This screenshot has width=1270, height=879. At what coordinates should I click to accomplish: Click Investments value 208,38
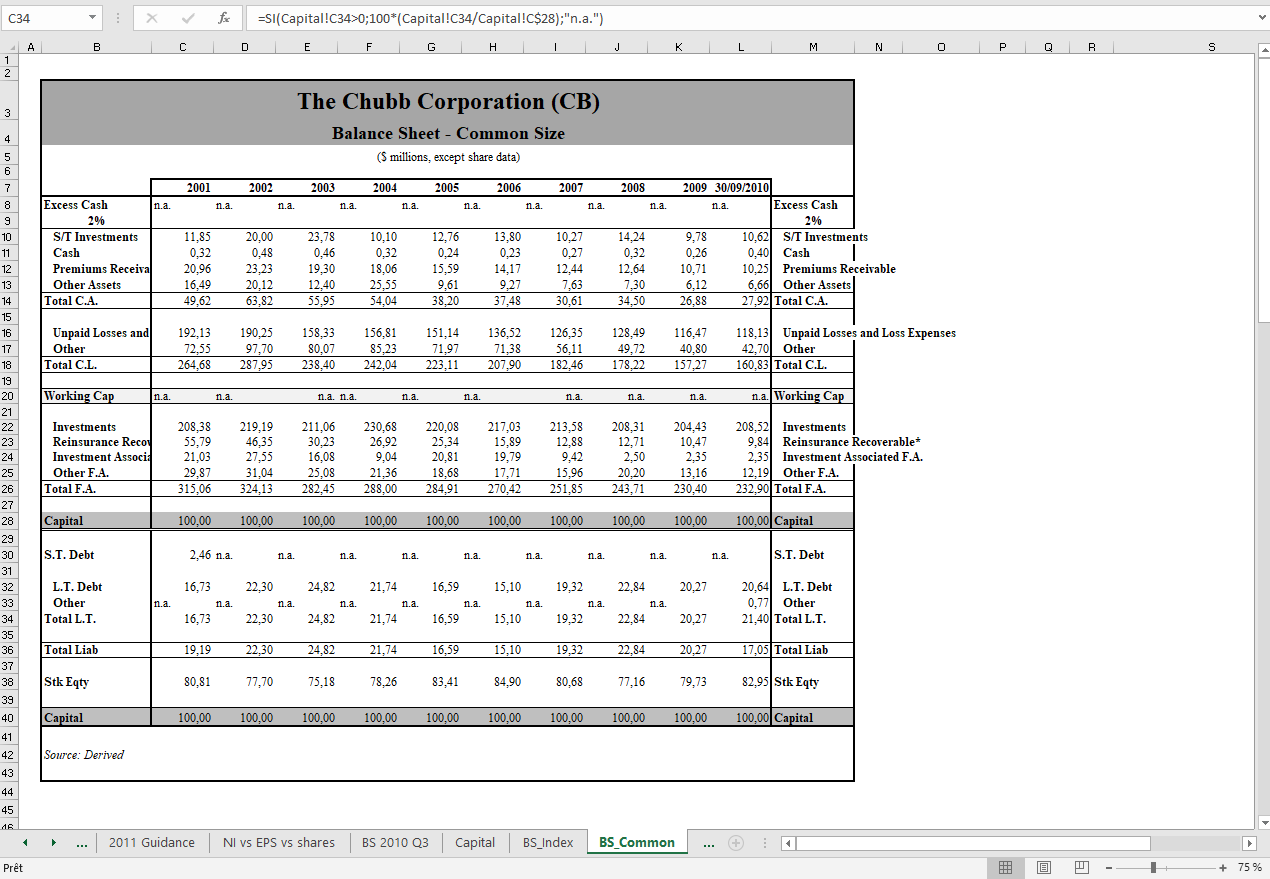[194, 427]
